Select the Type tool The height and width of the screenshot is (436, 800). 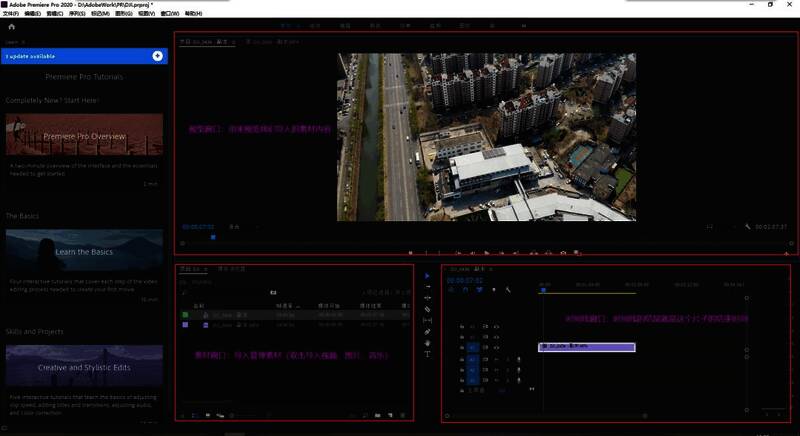[427, 354]
